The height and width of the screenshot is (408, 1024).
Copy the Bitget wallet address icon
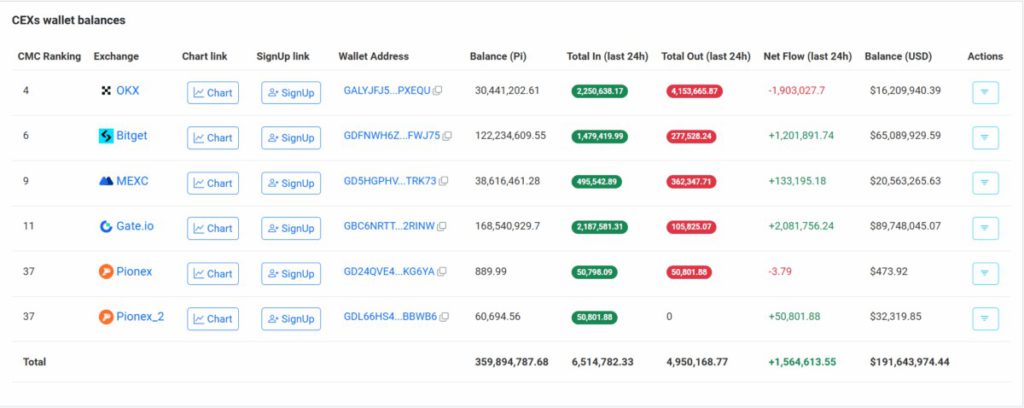(447, 136)
